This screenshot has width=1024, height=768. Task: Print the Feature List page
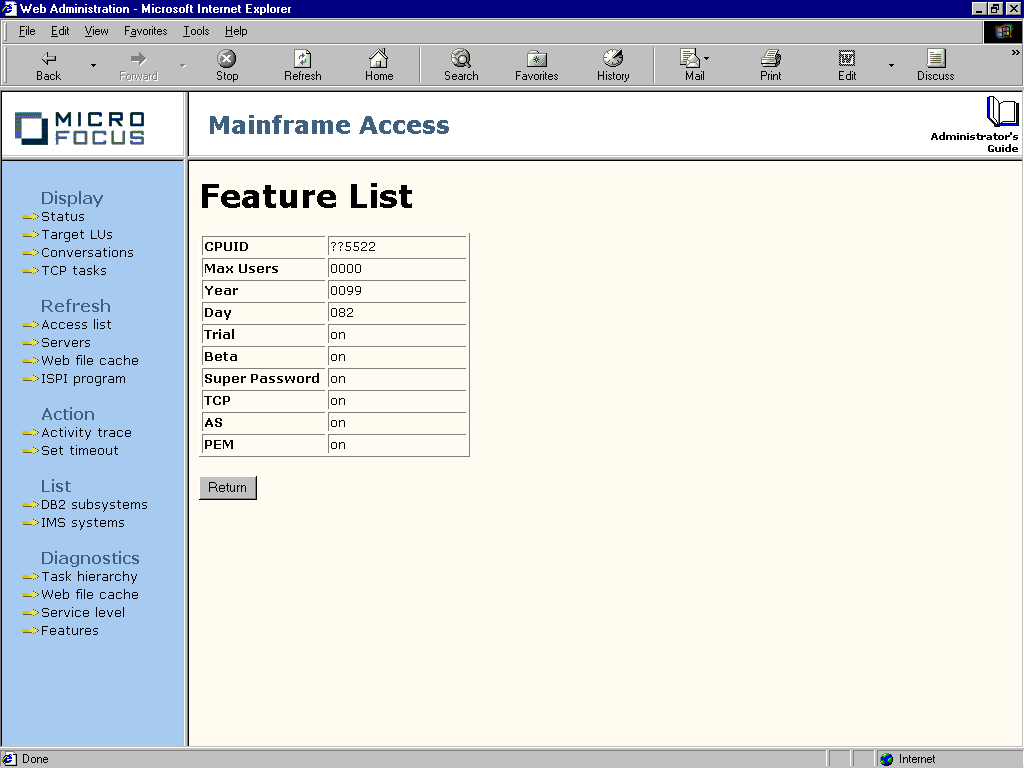click(769, 64)
